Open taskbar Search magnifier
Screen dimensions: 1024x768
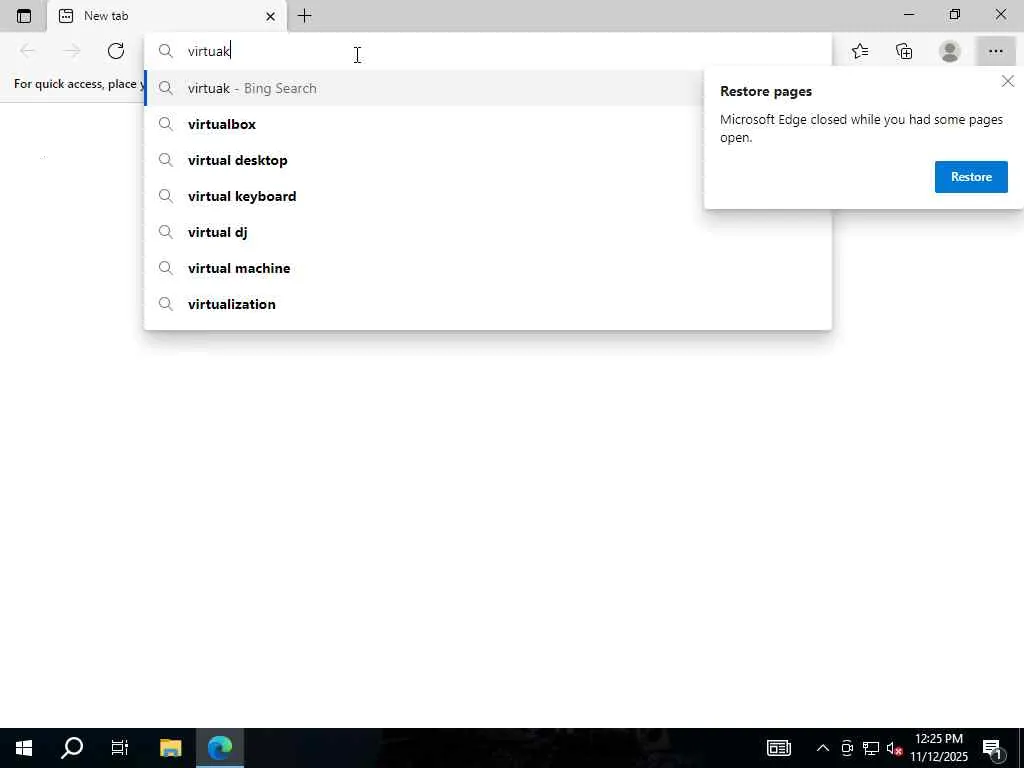point(72,748)
